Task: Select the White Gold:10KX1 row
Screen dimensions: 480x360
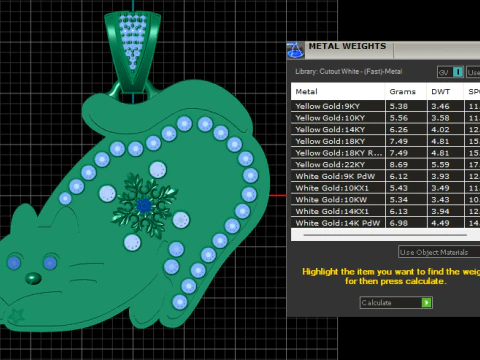Action: tap(385, 188)
